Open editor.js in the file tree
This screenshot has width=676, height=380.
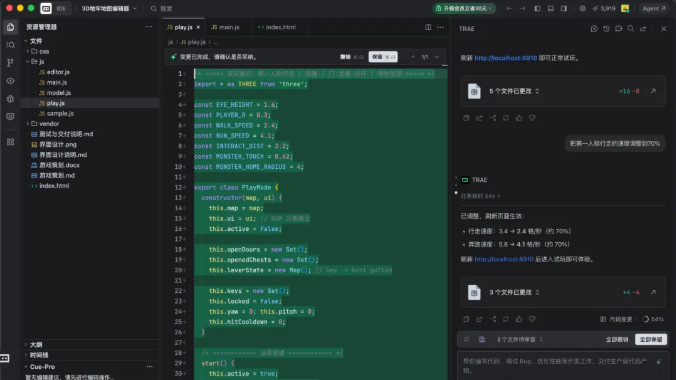[58, 72]
